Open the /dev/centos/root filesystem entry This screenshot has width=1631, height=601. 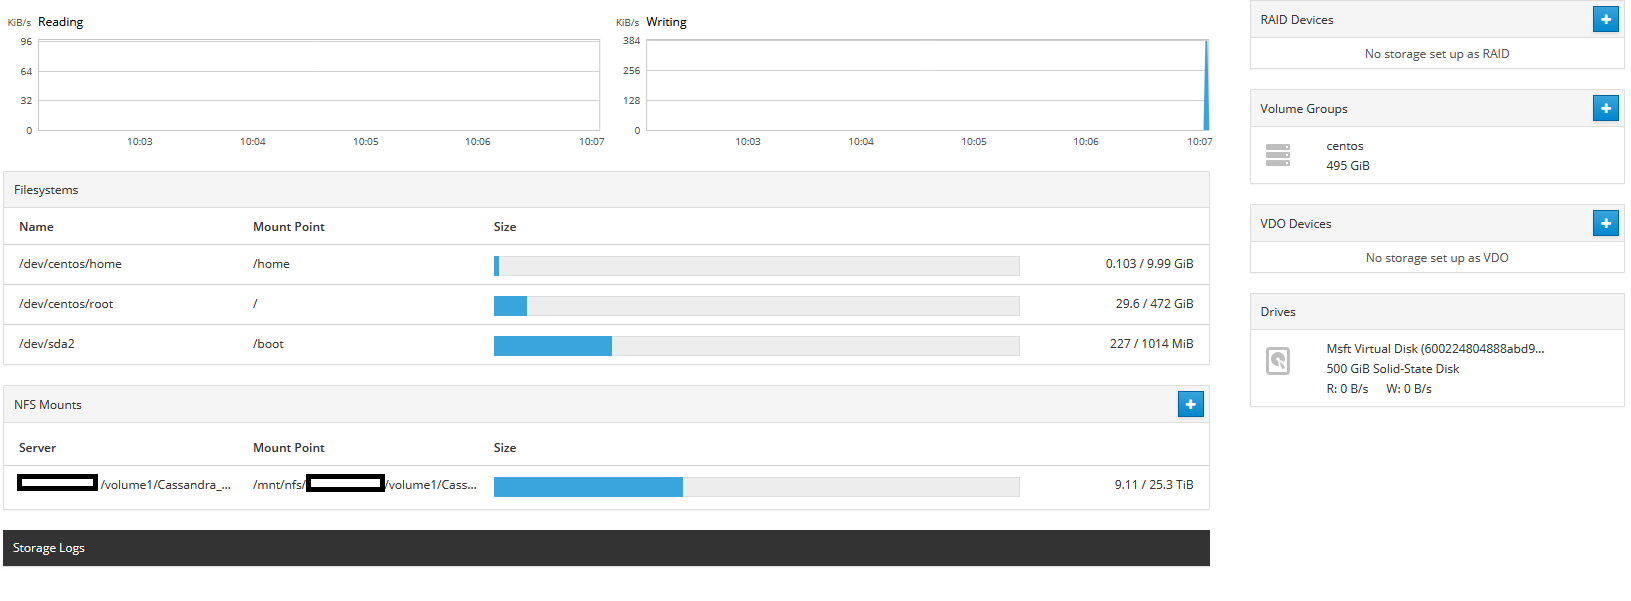tap(606, 305)
